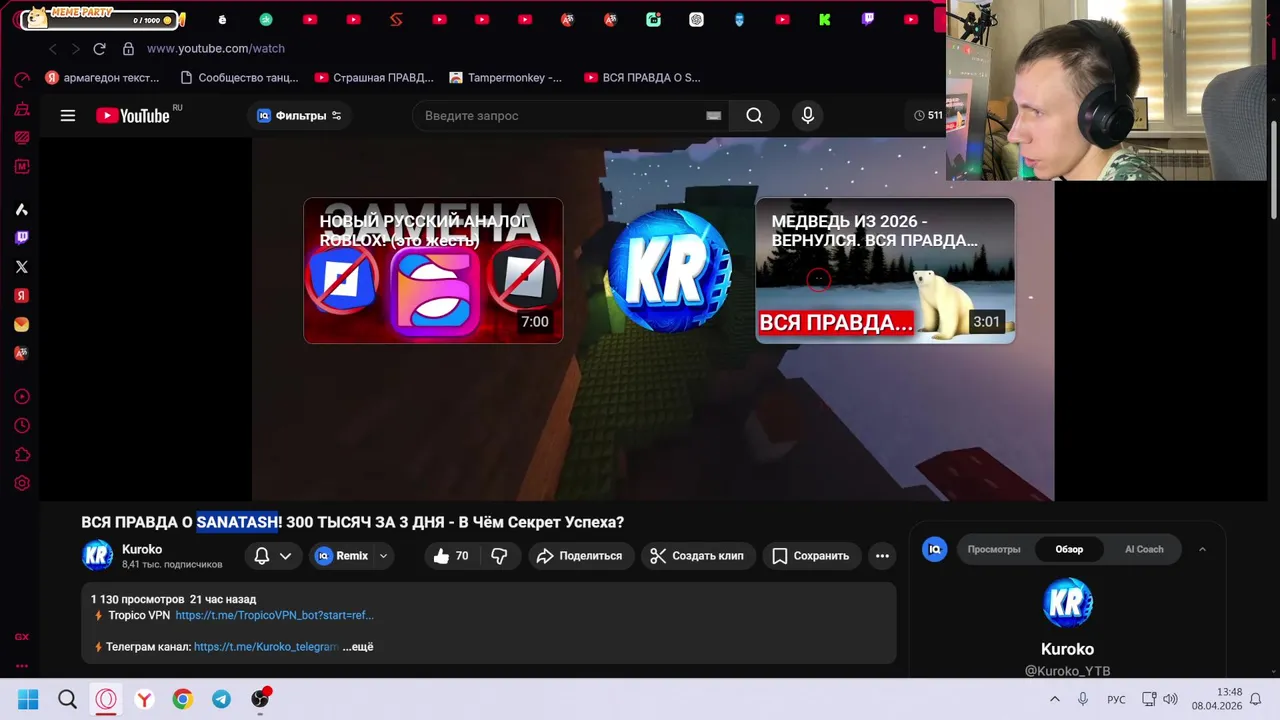Open the Yandex icon in the sidebar

[x=21, y=296]
